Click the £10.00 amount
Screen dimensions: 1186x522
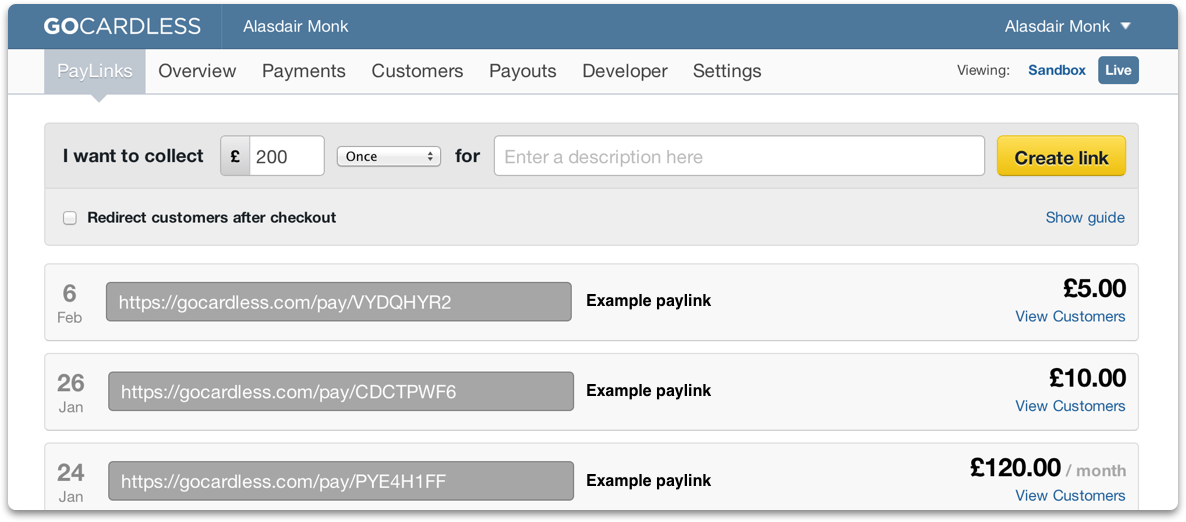pos(1087,378)
